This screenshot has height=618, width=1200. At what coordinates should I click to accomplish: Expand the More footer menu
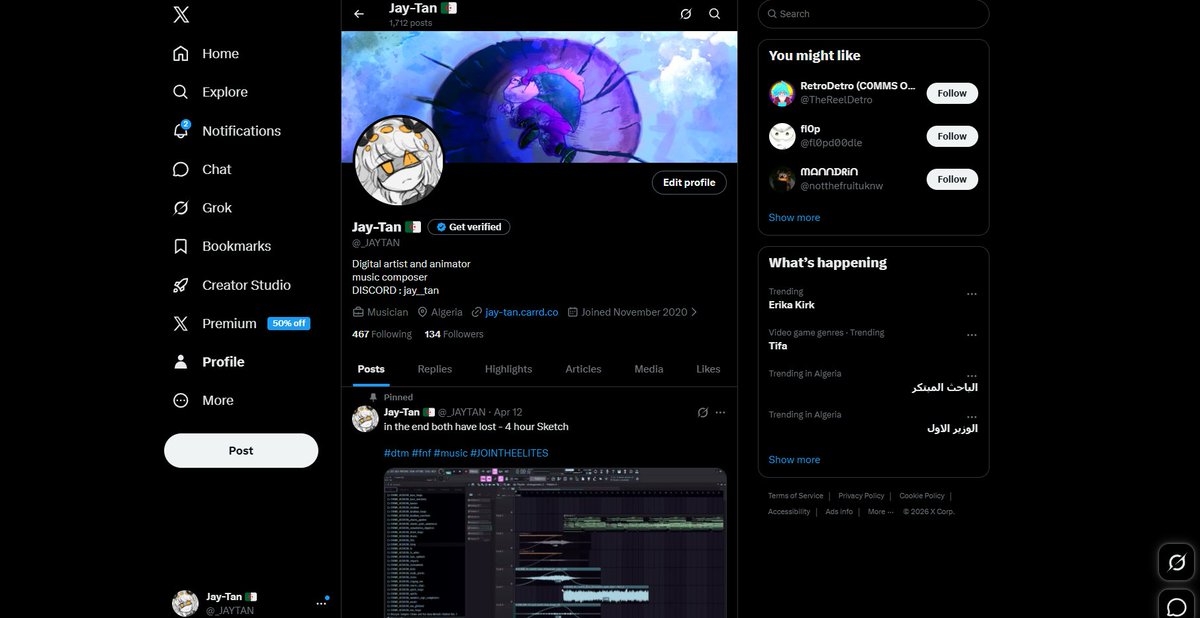pyautogui.click(x=880, y=512)
